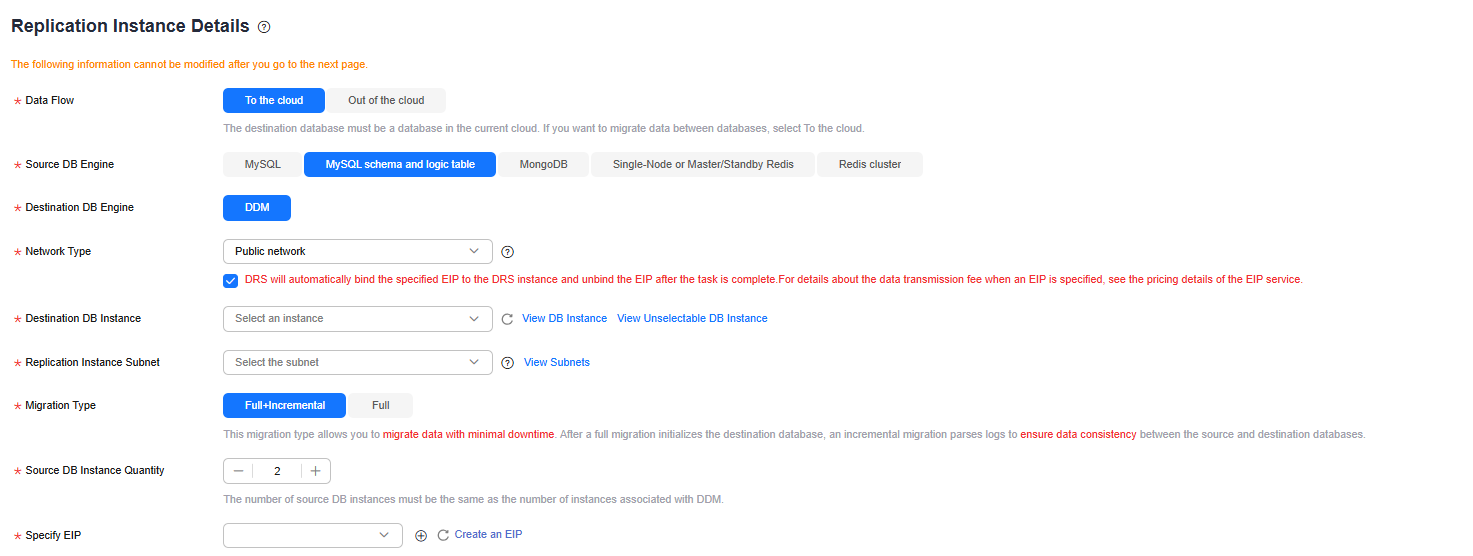The height and width of the screenshot is (556, 1473).
Task: Open the Network Type dropdown
Action: [x=358, y=252]
